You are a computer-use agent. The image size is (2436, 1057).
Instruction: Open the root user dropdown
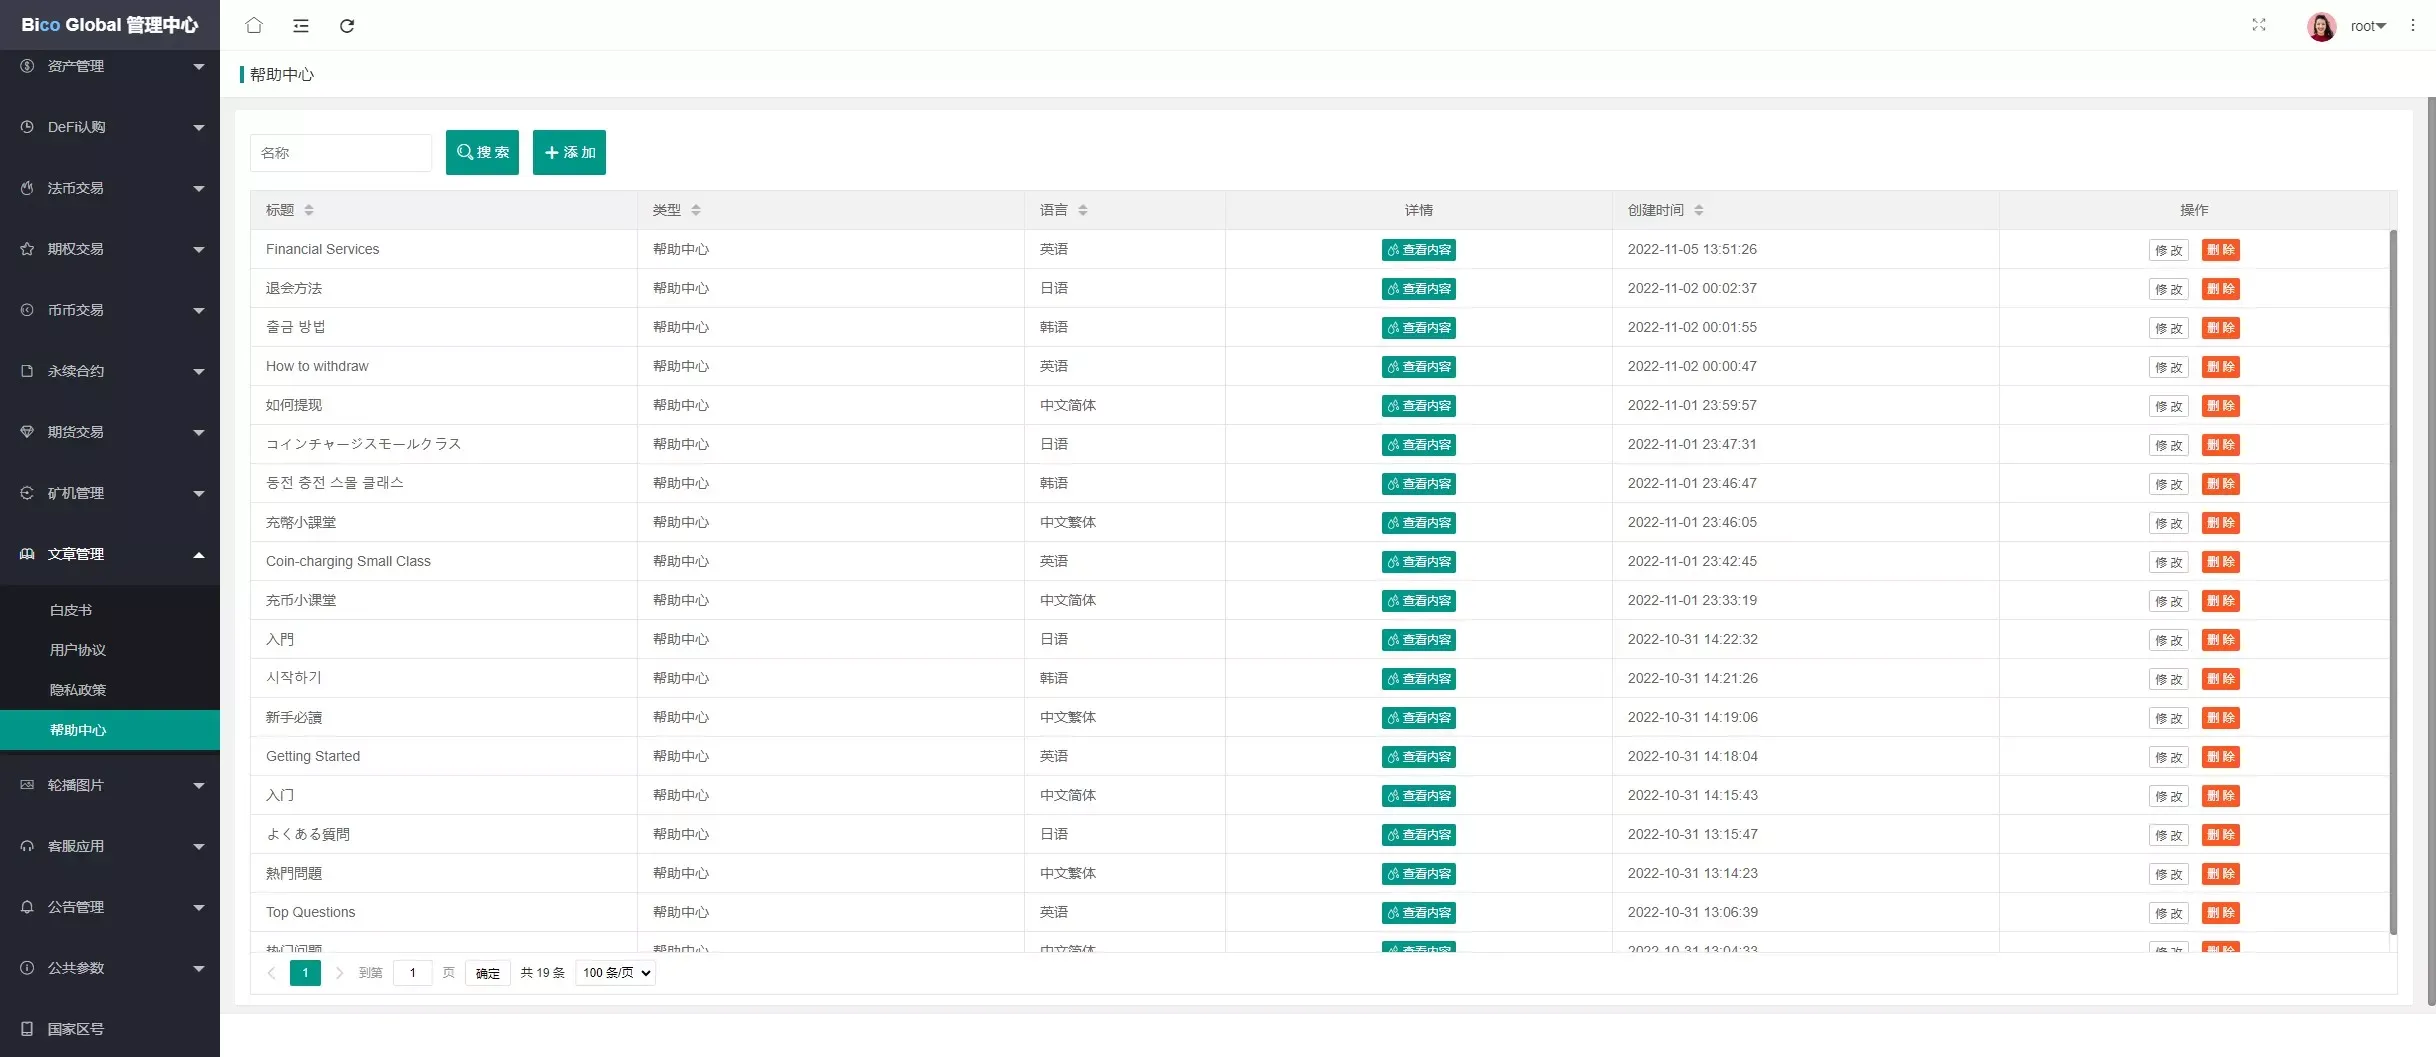click(2368, 26)
